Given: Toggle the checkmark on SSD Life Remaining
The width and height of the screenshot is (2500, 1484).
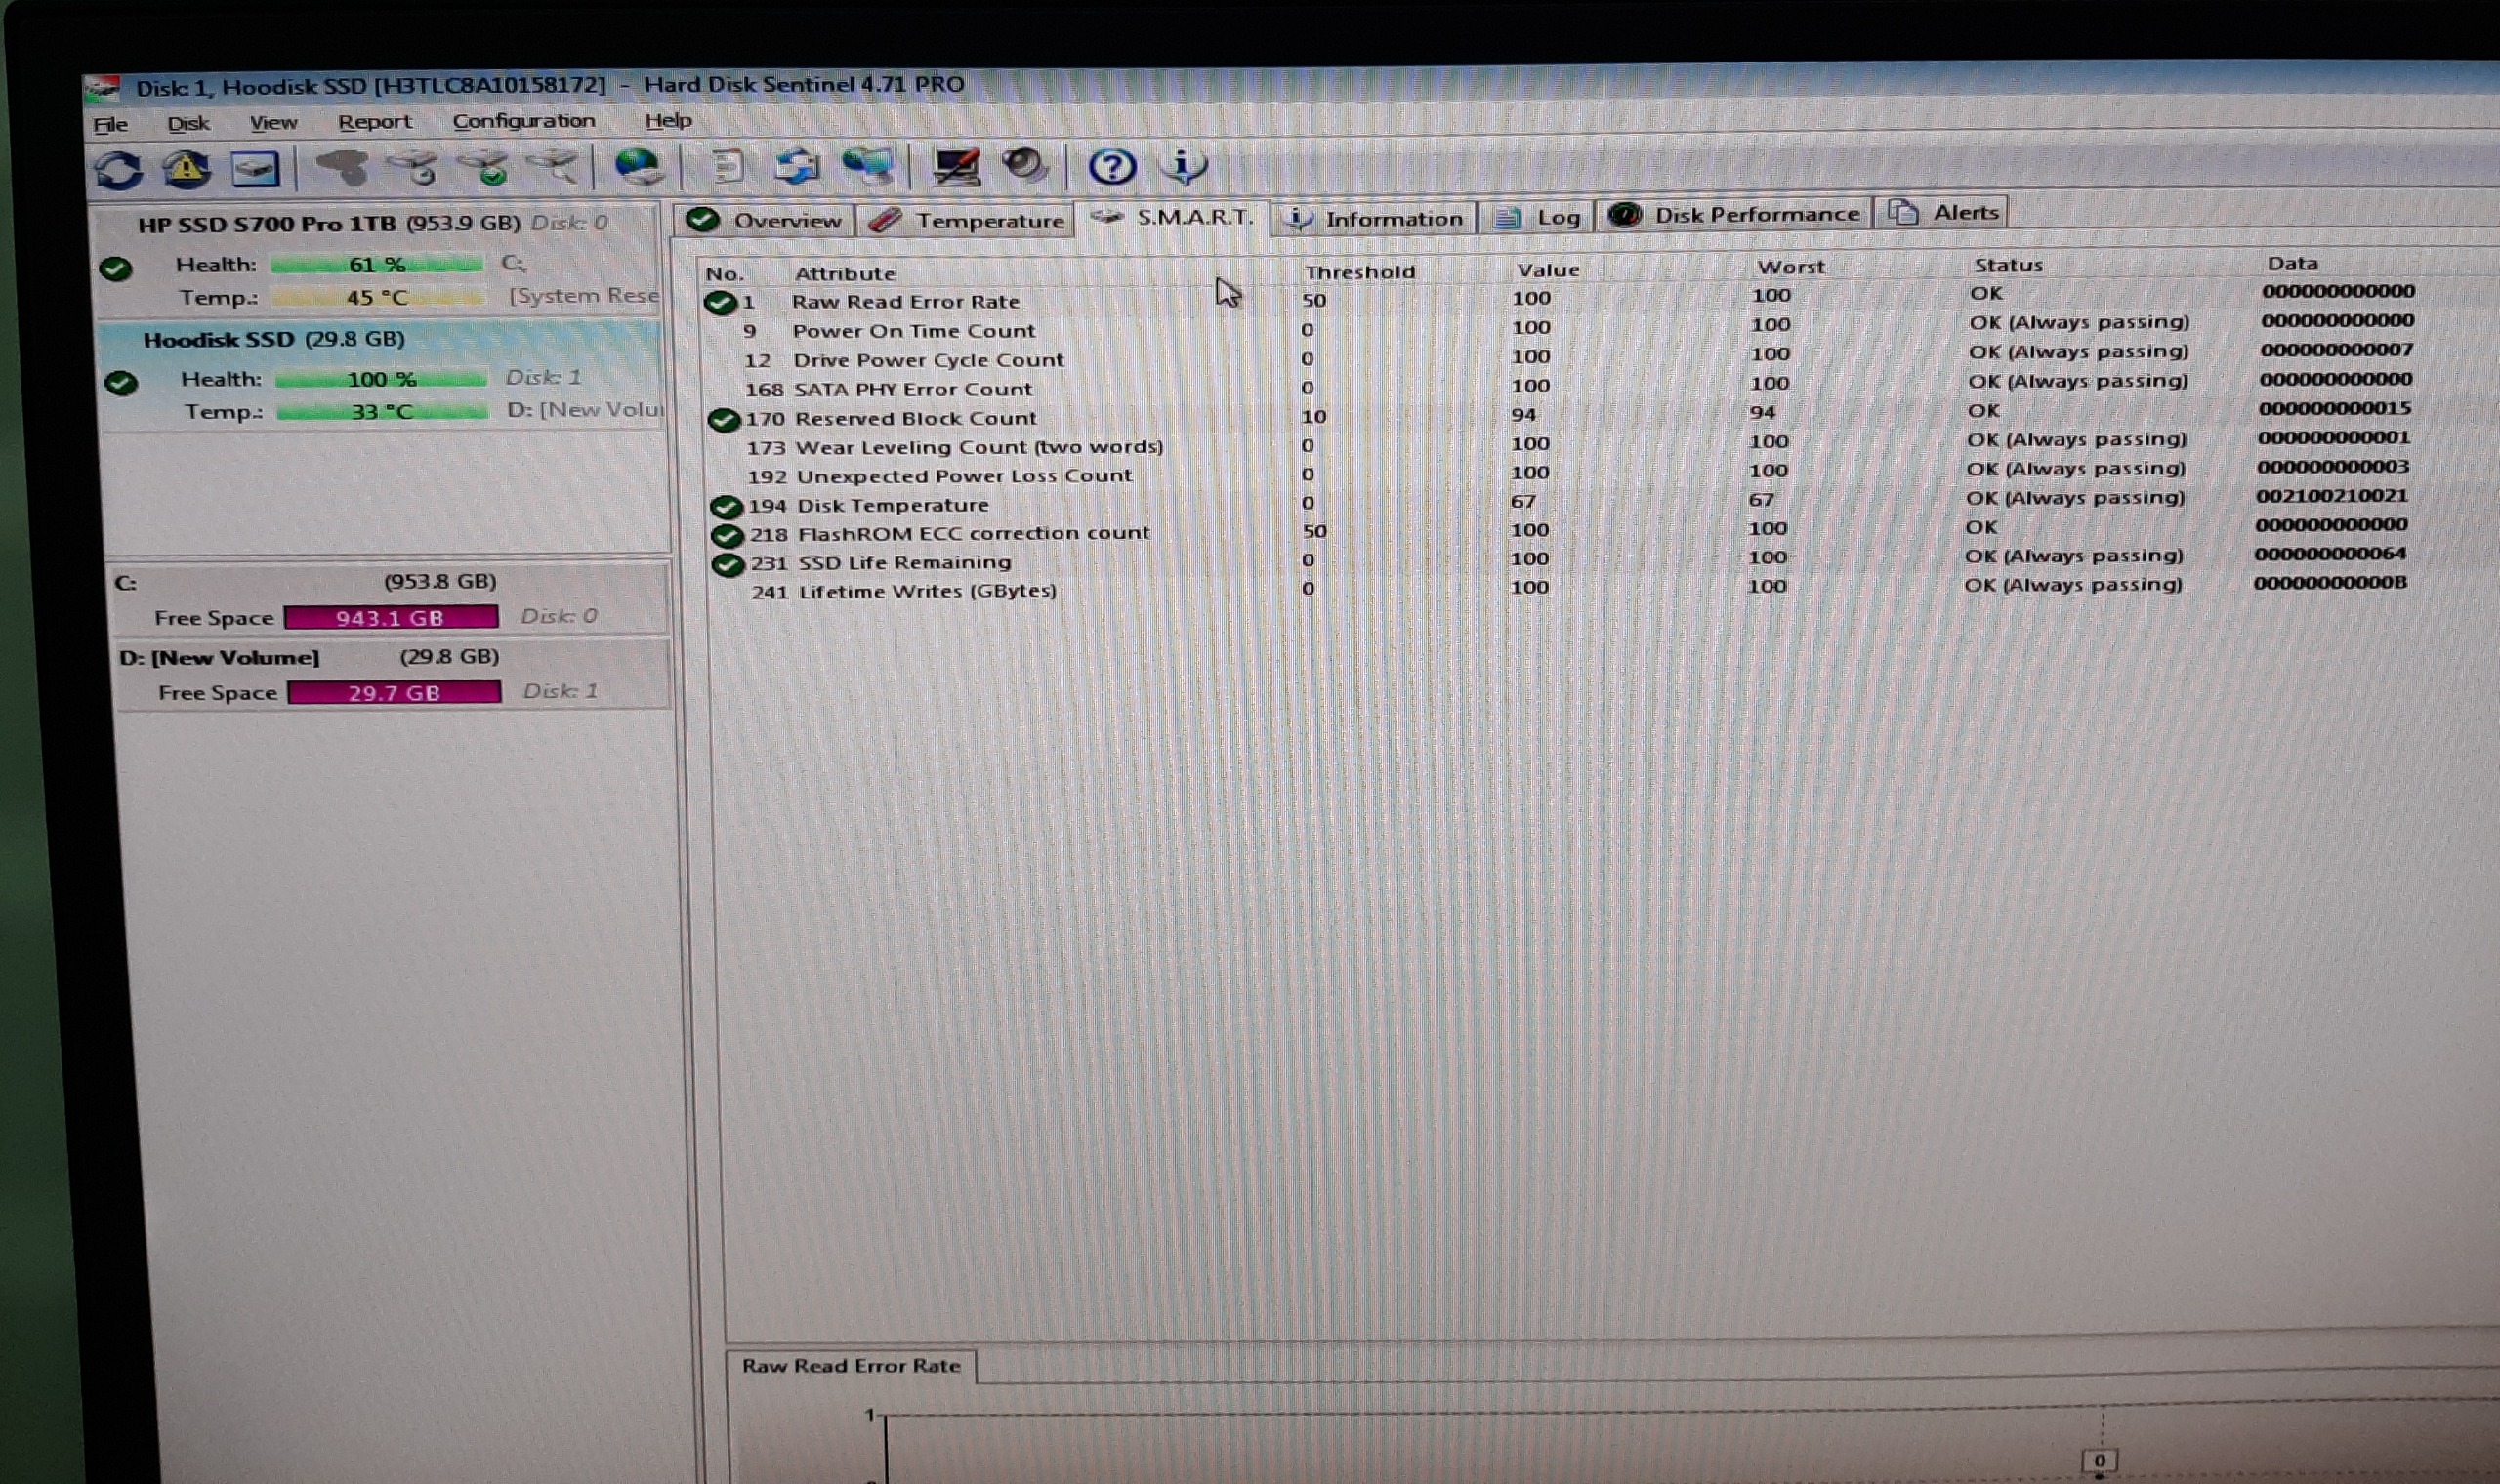Looking at the screenshot, I should [x=728, y=565].
